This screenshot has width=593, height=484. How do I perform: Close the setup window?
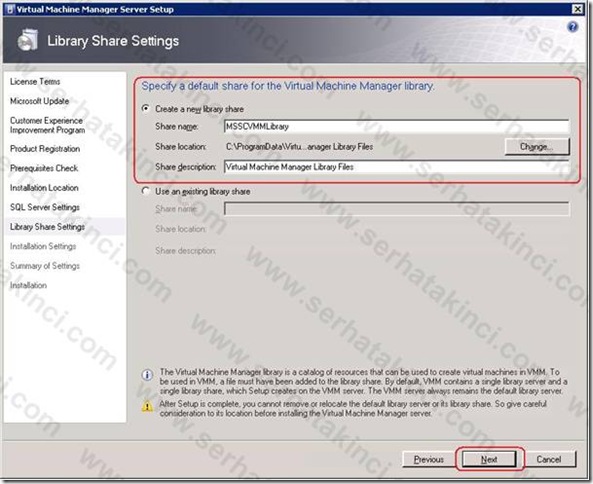pyautogui.click(x=577, y=9)
